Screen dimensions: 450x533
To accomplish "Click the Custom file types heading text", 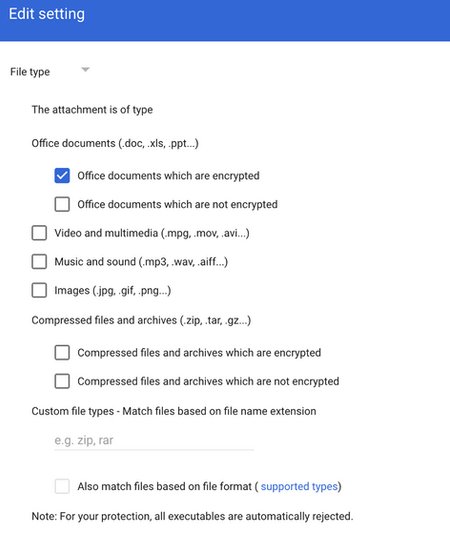I will (174, 411).
